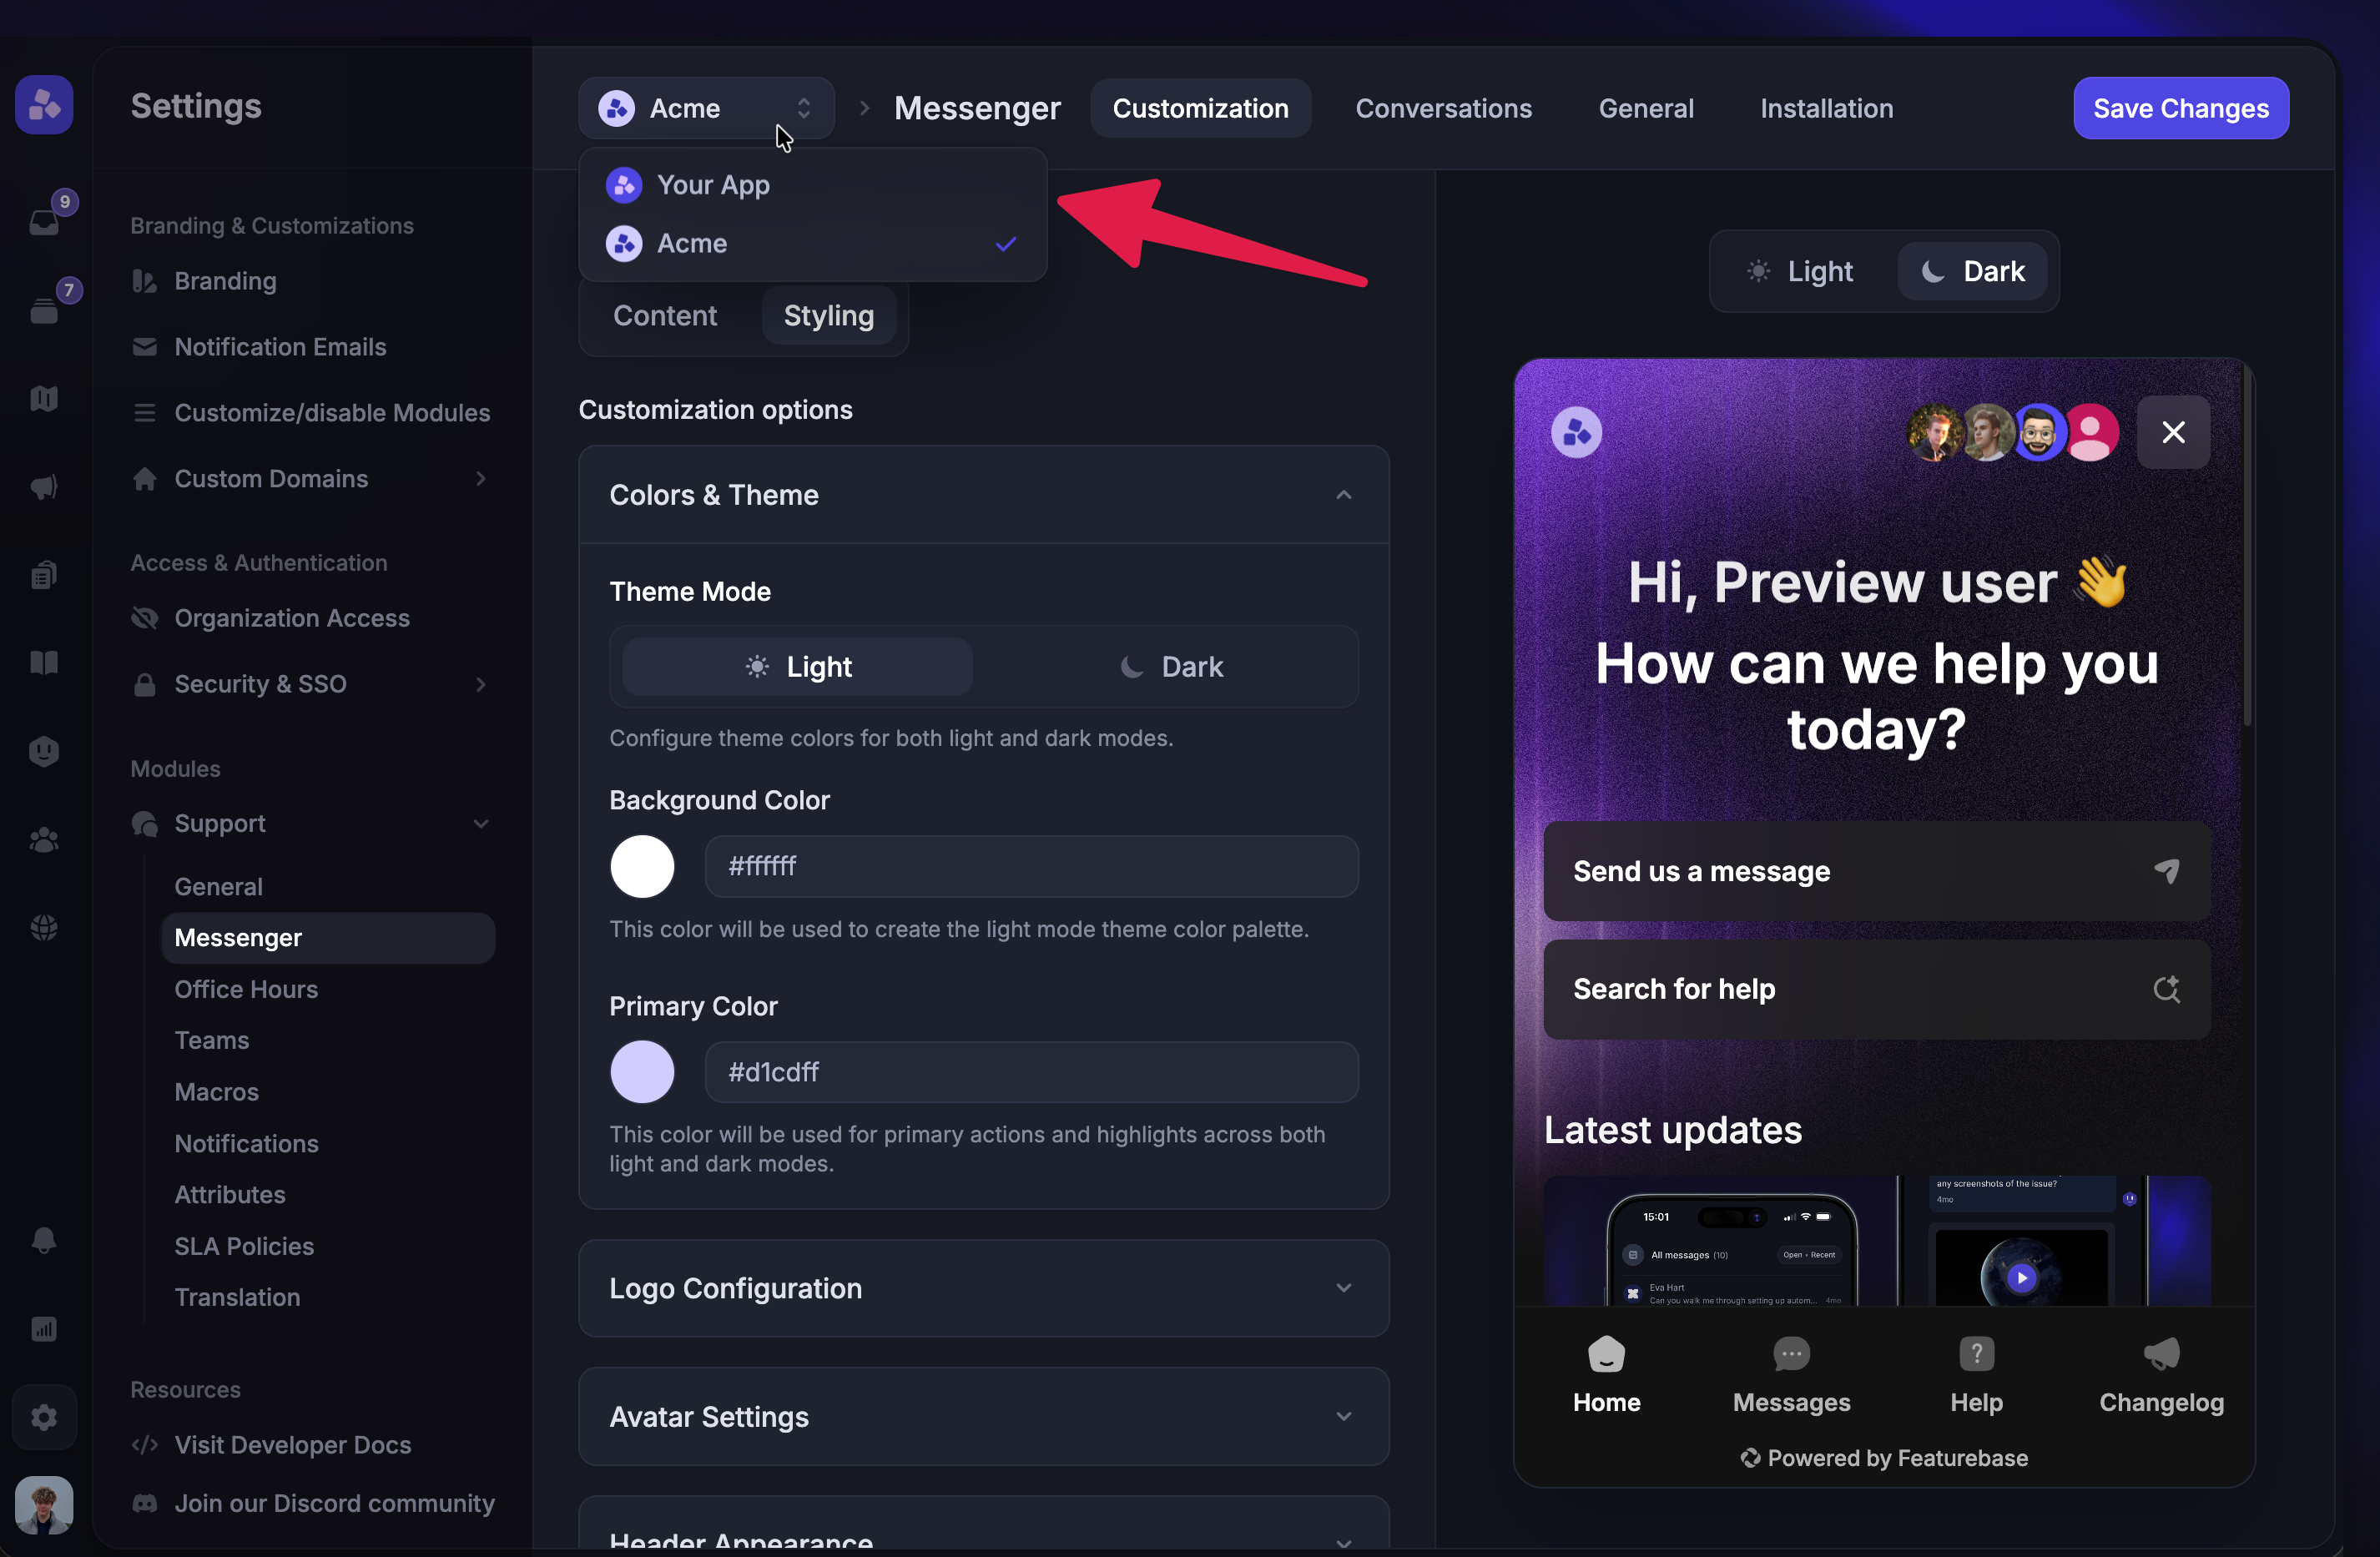The width and height of the screenshot is (2380, 1557).
Task: Switch Theme Mode to Dark
Action: 1170,666
